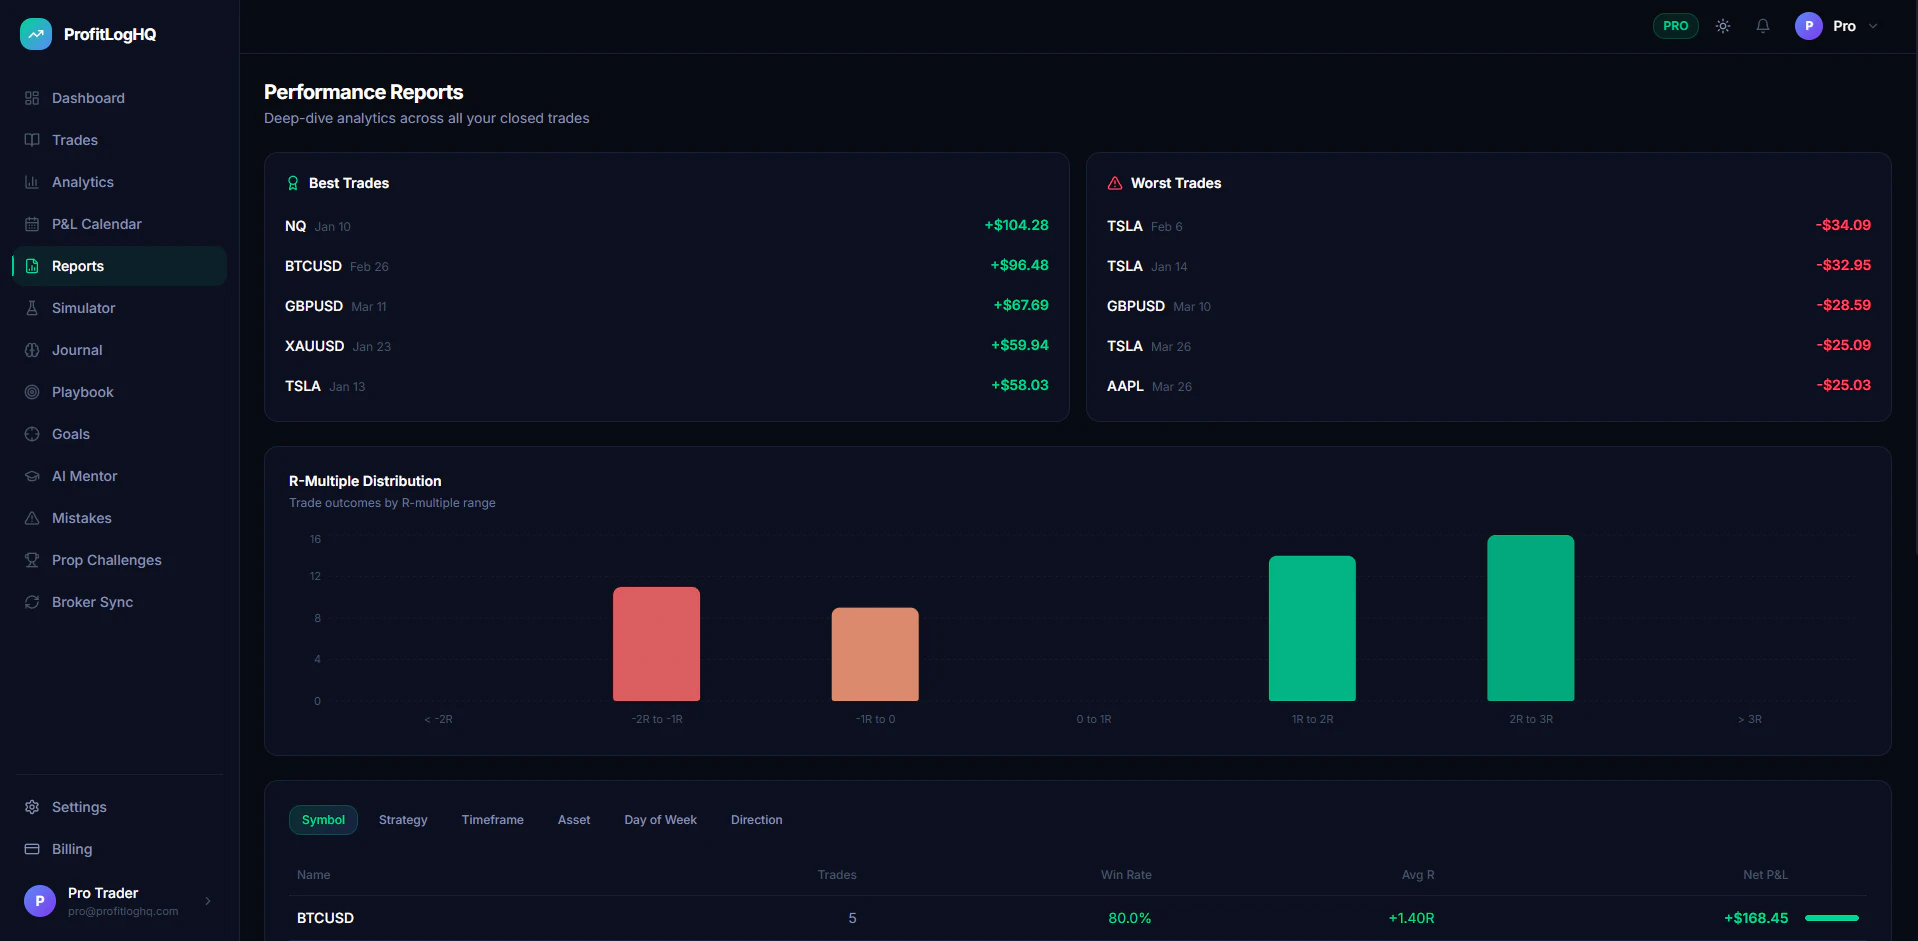This screenshot has height=941, width=1918.
Task: Click the +$104.28 profit value
Action: coord(1016,225)
